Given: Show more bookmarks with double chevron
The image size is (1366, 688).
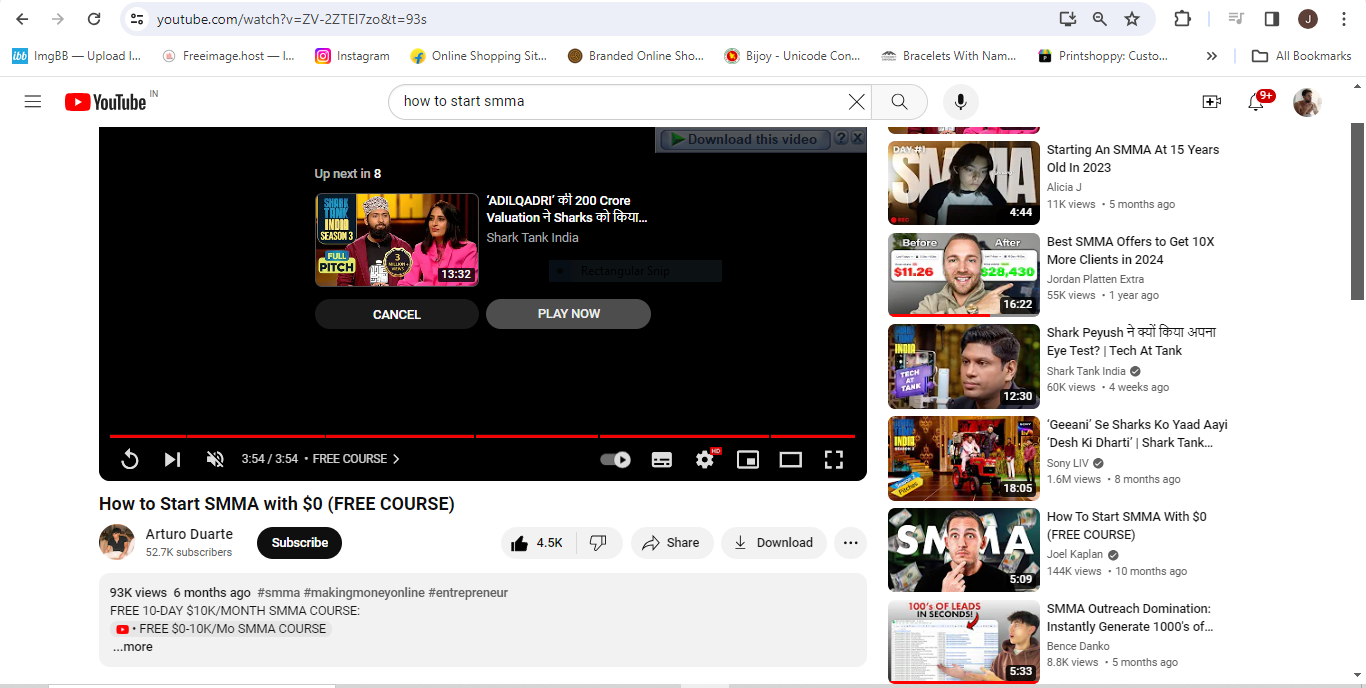Looking at the screenshot, I should pos(1212,56).
